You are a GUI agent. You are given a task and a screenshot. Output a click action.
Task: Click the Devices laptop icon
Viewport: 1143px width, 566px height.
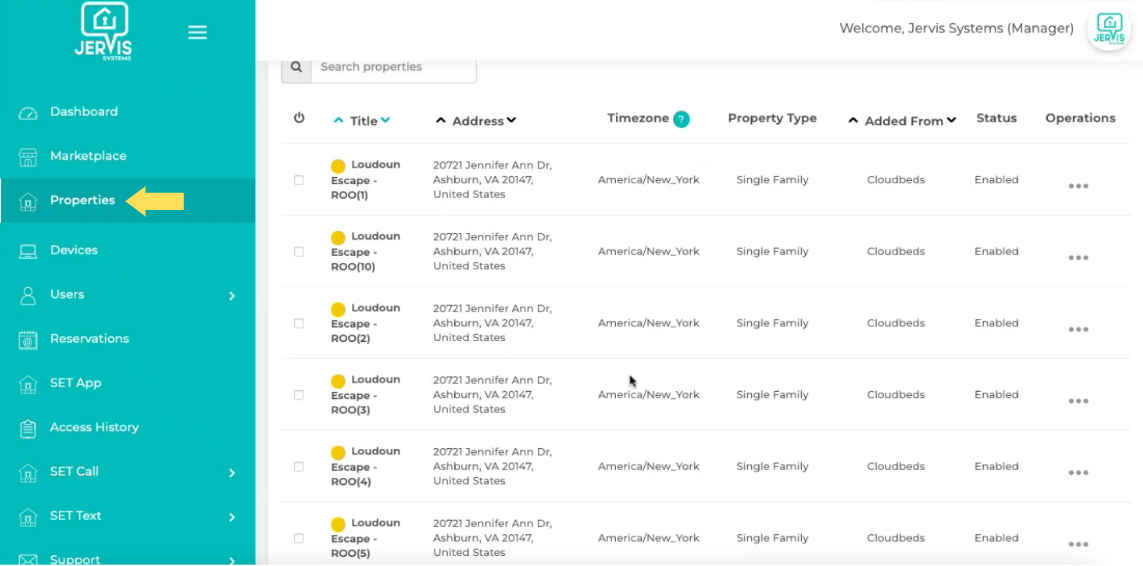(28, 251)
